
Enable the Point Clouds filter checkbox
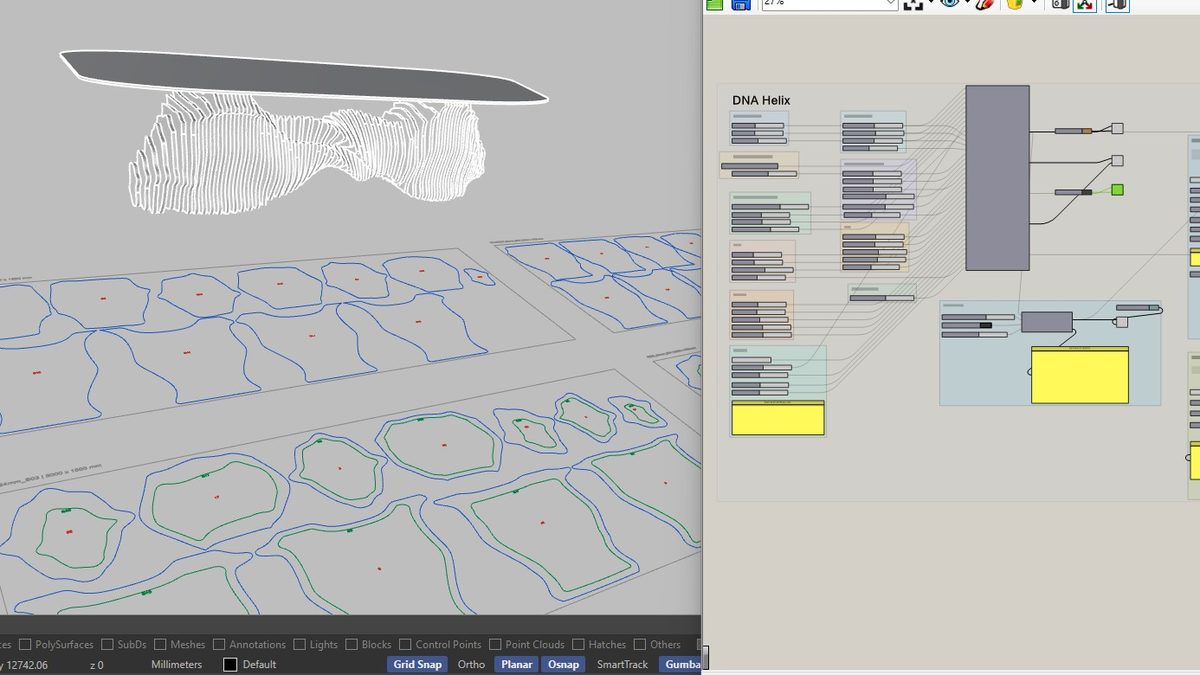tap(495, 645)
